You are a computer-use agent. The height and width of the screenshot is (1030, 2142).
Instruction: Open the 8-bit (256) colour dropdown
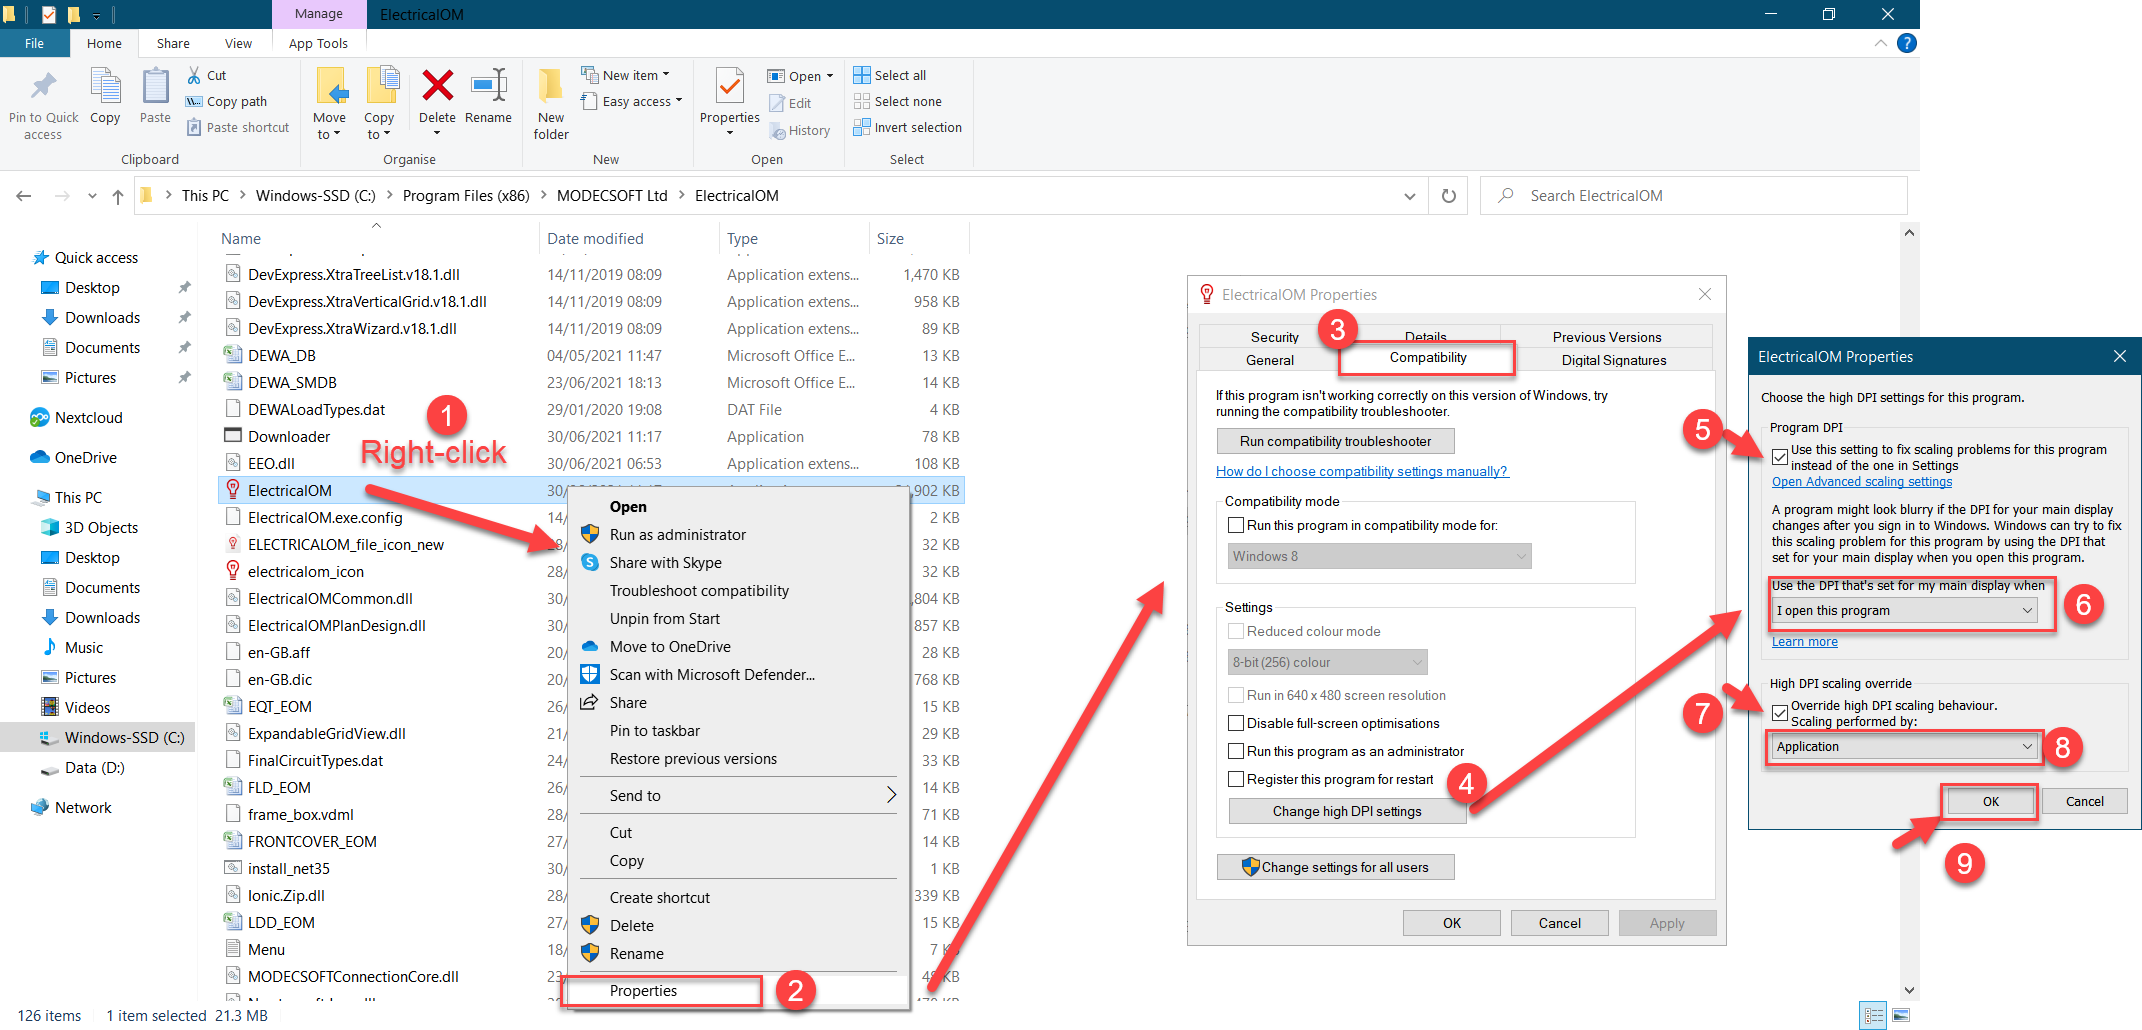tap(1327, 662)
